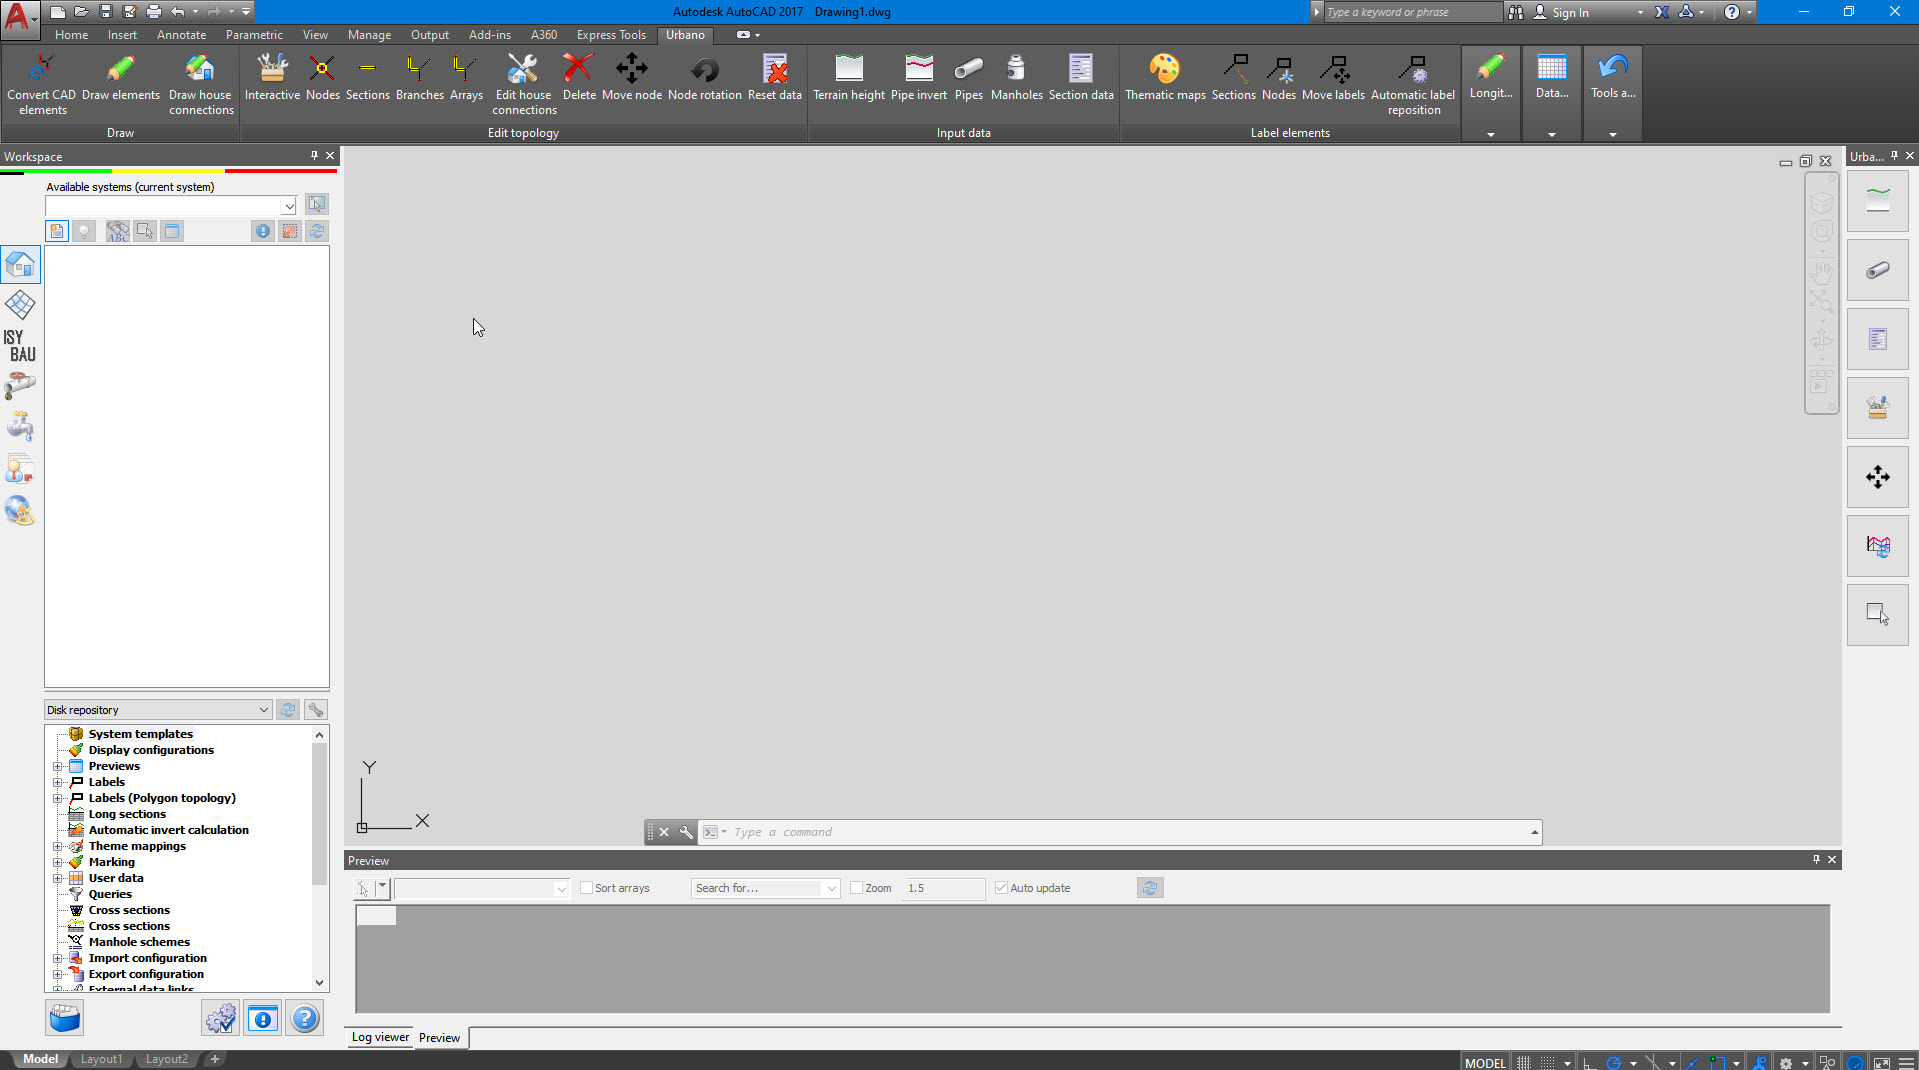Open Section data table
The height and width of the screenshot is (1070, 1919).
[1081, 77]
